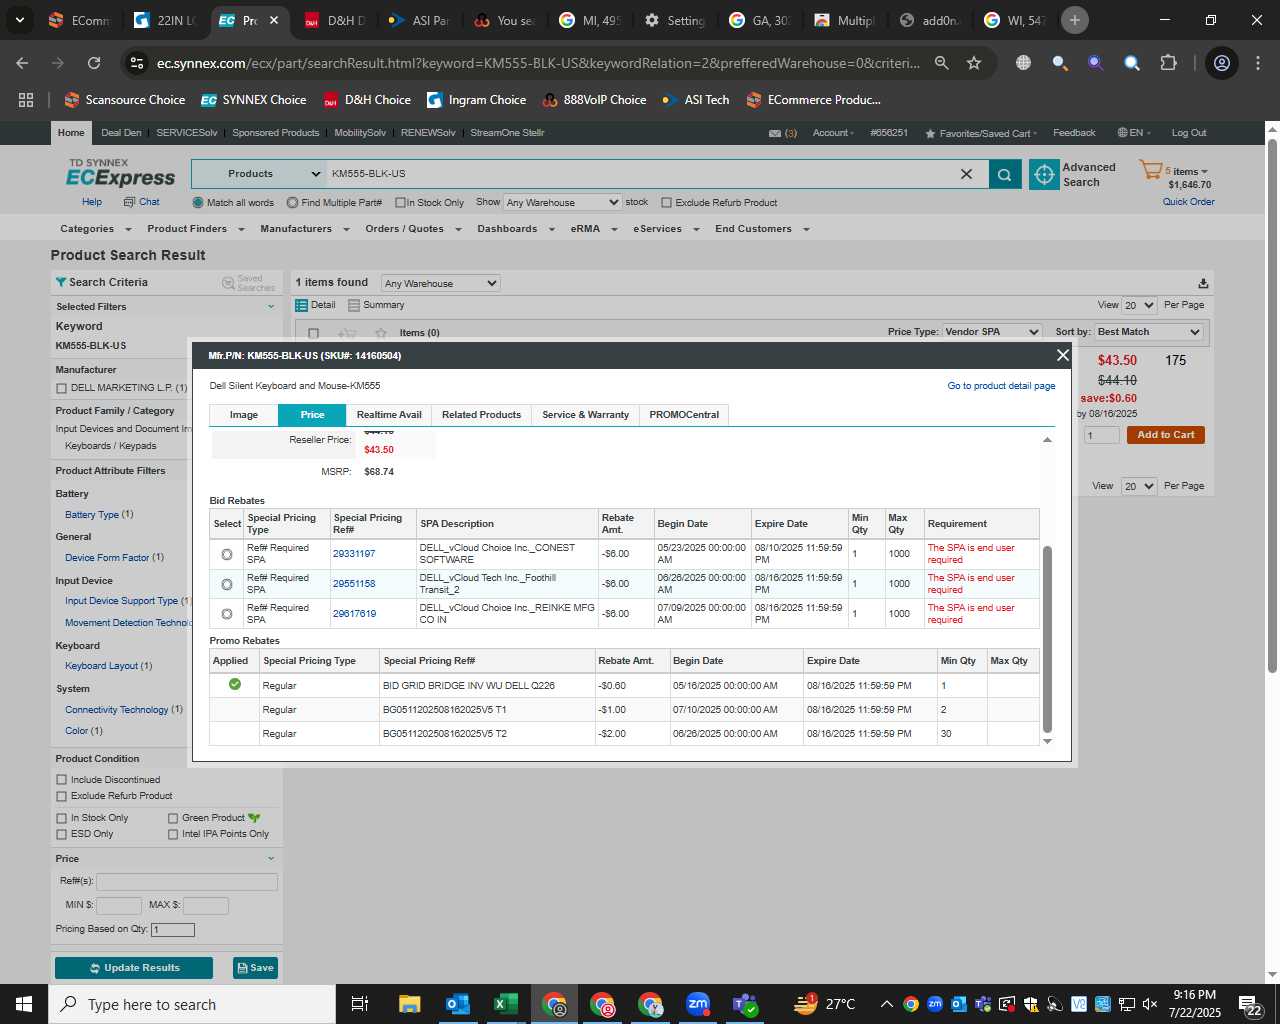
Task: Click the popup vertical scrollbar
Action: (x=1047, y=639)
